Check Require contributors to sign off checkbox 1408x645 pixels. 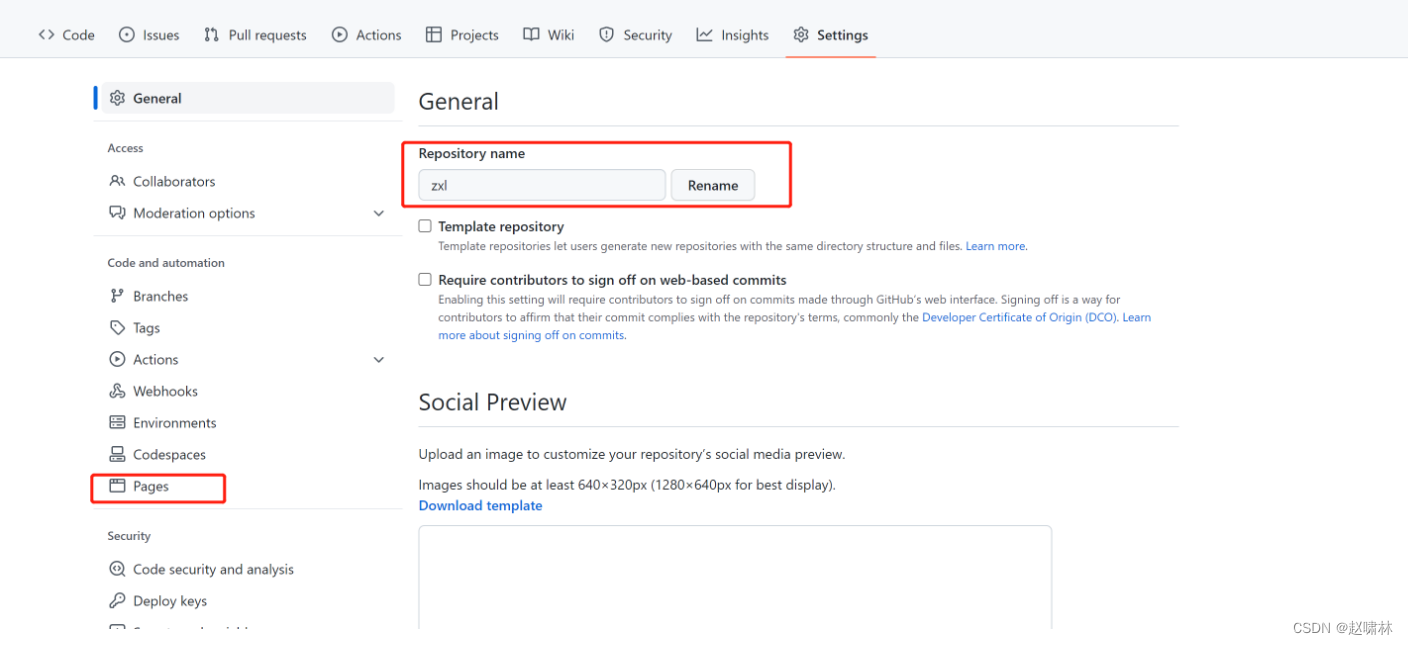(x=425, y=280)
